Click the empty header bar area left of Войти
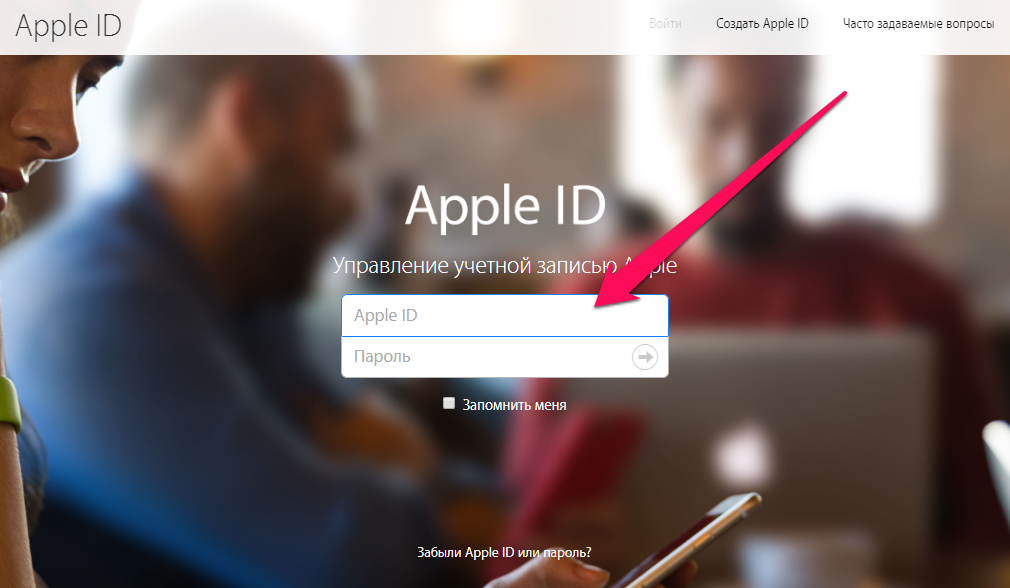This screenshot has width=1010, height=588. coord(386,27)
